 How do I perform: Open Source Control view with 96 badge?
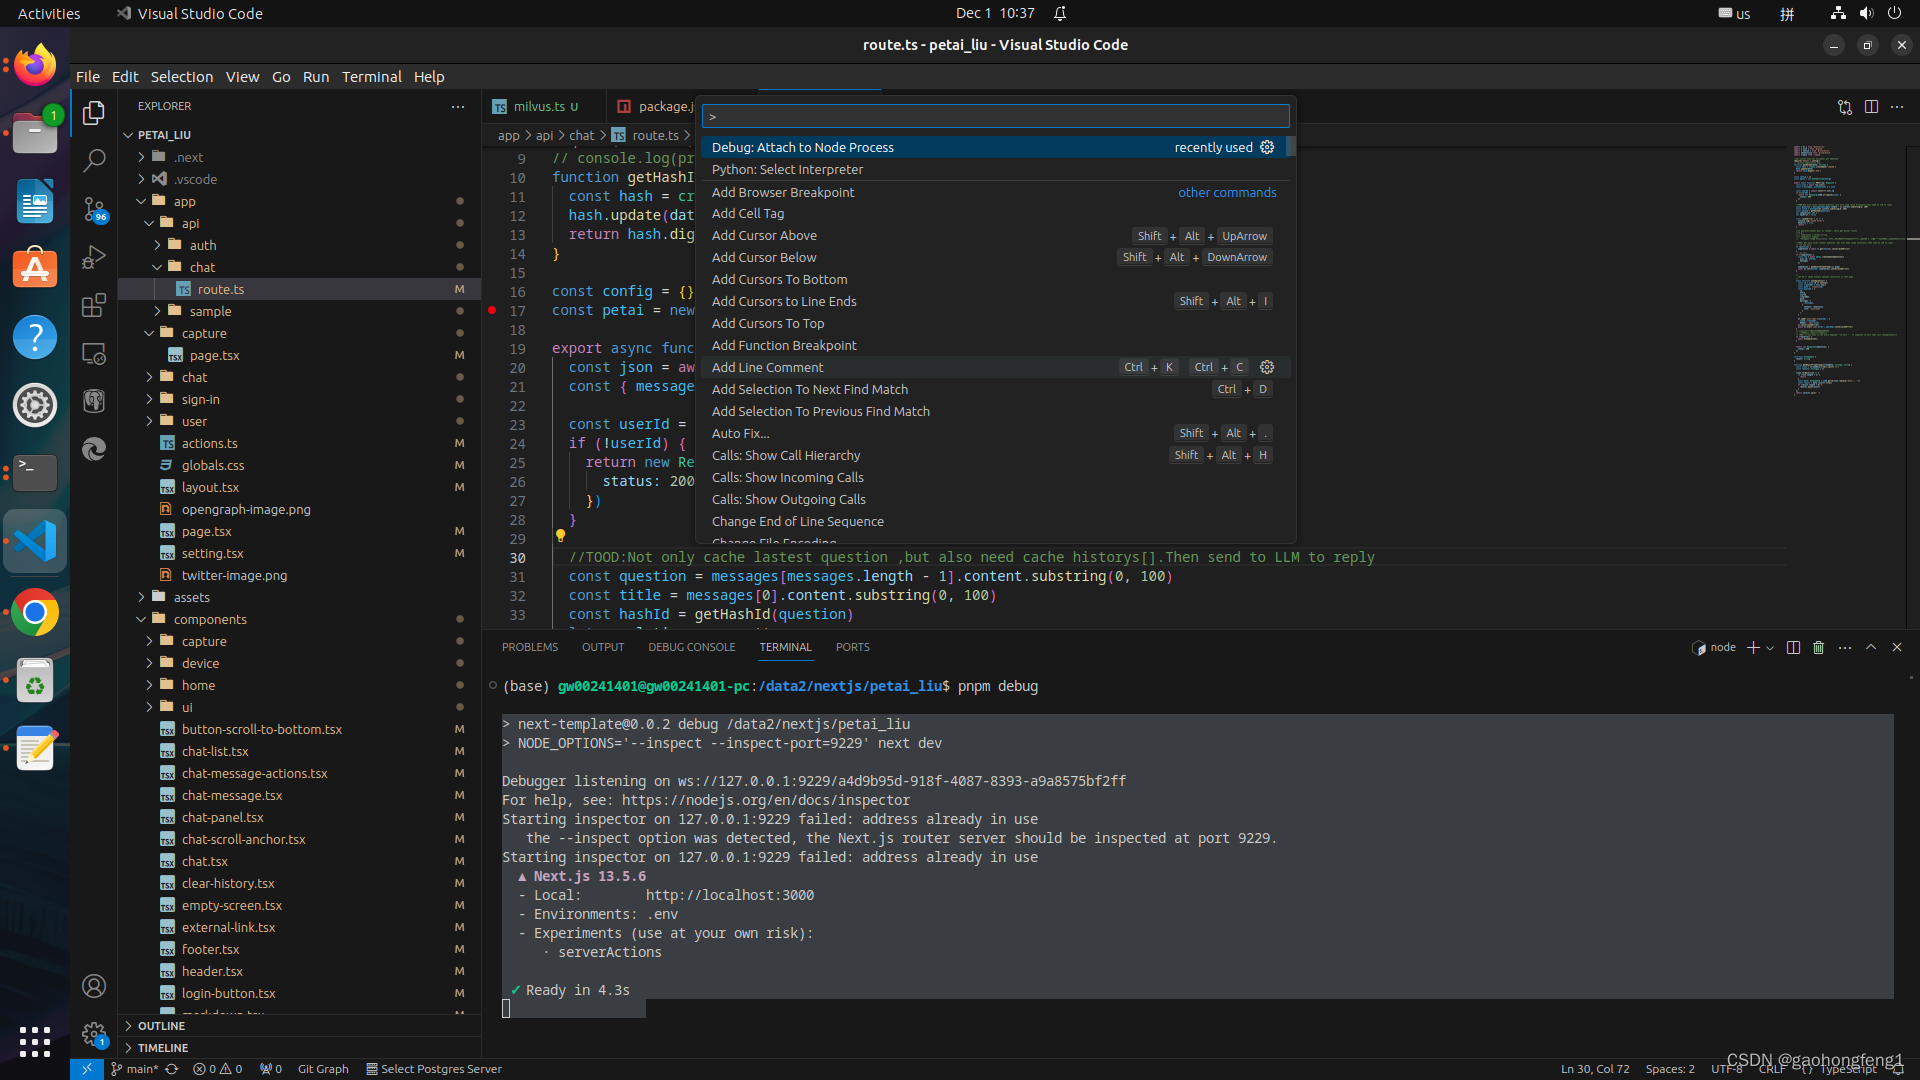pyautogui.click(x=94, y=208)
